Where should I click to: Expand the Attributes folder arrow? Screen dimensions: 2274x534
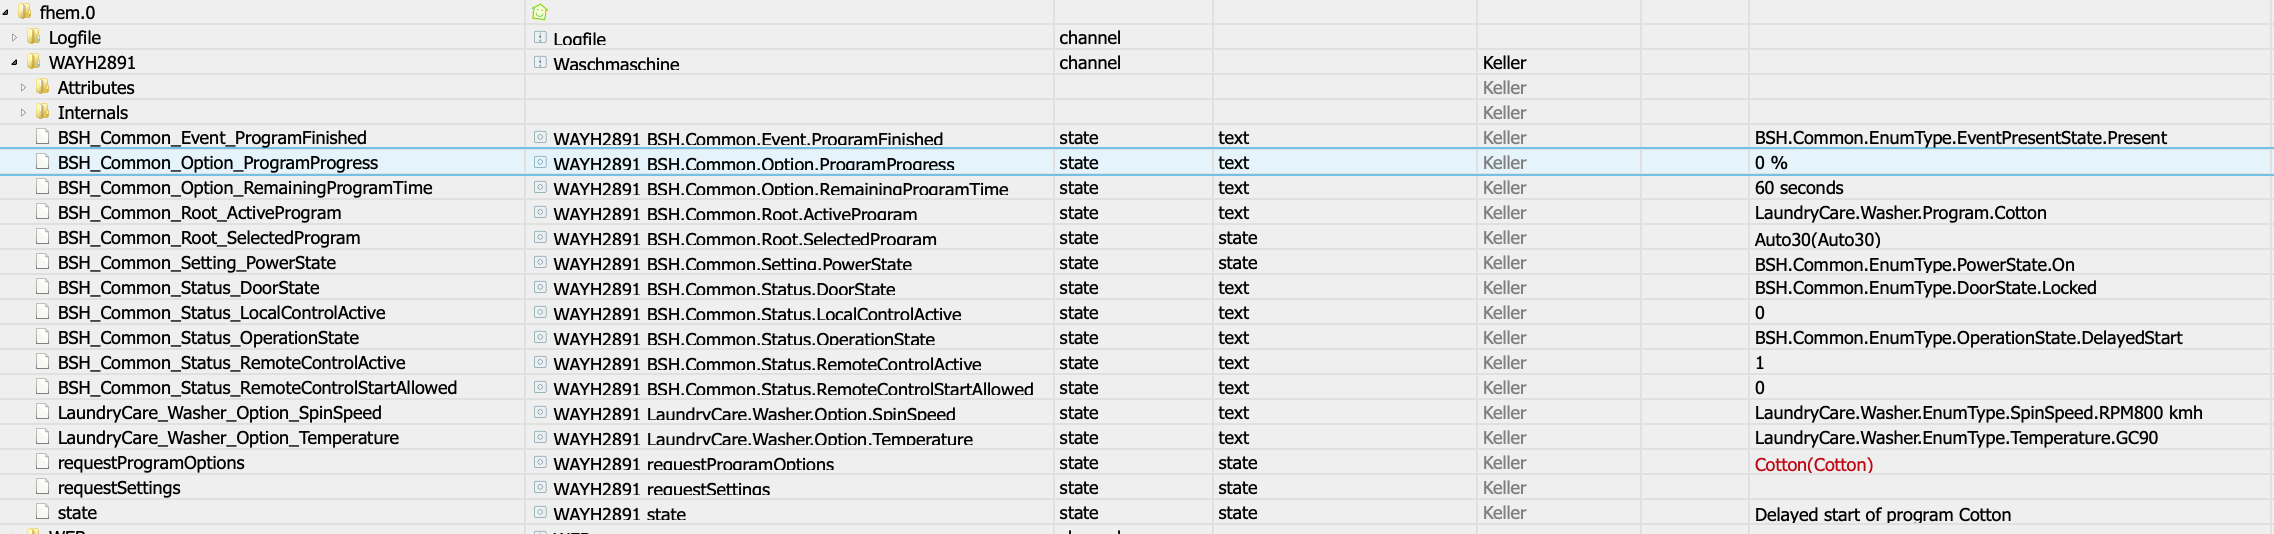[x=23, y=87]
